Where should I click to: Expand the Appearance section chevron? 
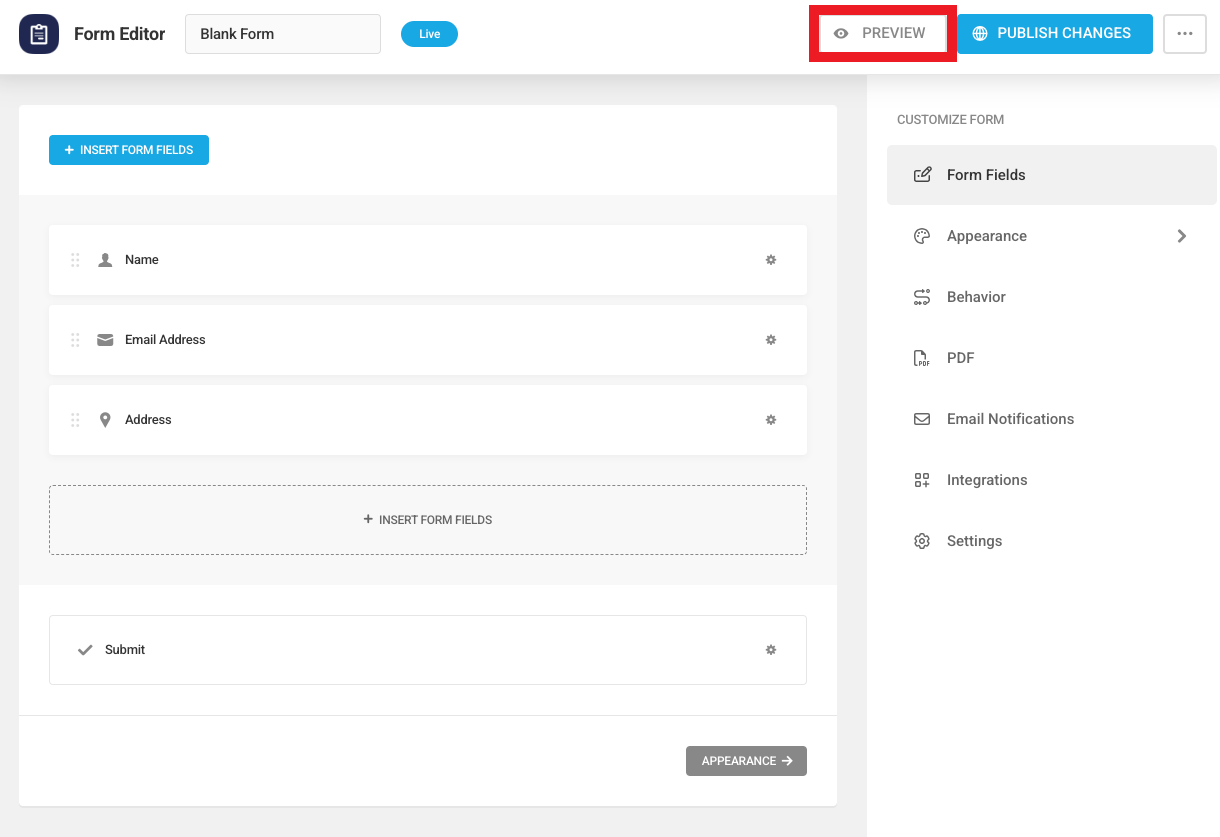click(1181, 235)
